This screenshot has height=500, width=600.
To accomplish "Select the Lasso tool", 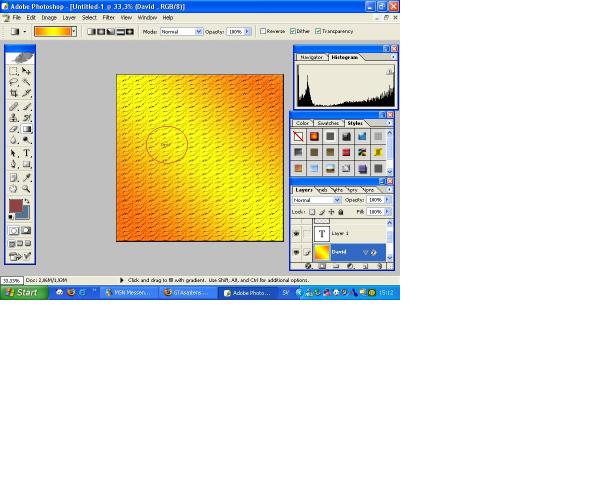I will [x=14, y=82].
